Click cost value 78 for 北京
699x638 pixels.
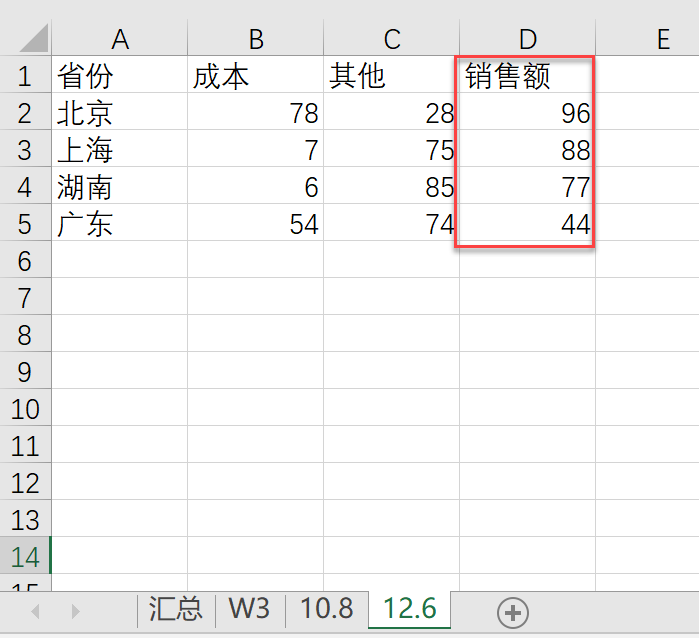tap(255, 112)
